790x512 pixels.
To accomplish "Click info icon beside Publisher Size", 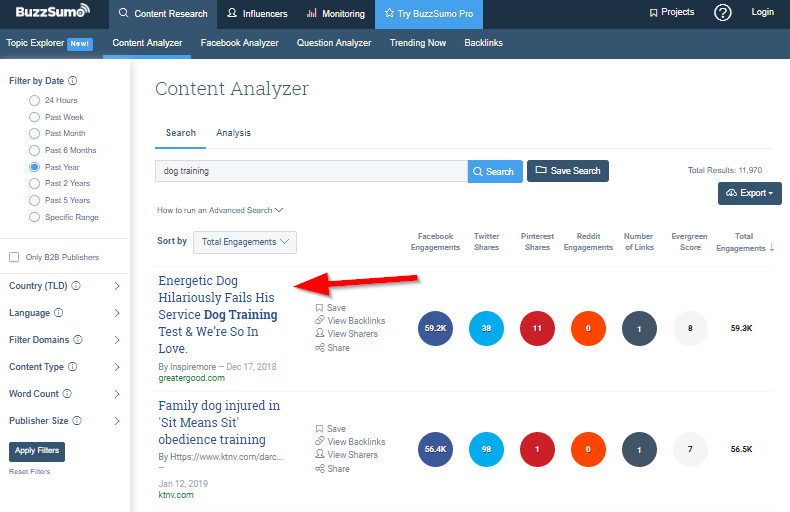I will (x=77, y=421).
